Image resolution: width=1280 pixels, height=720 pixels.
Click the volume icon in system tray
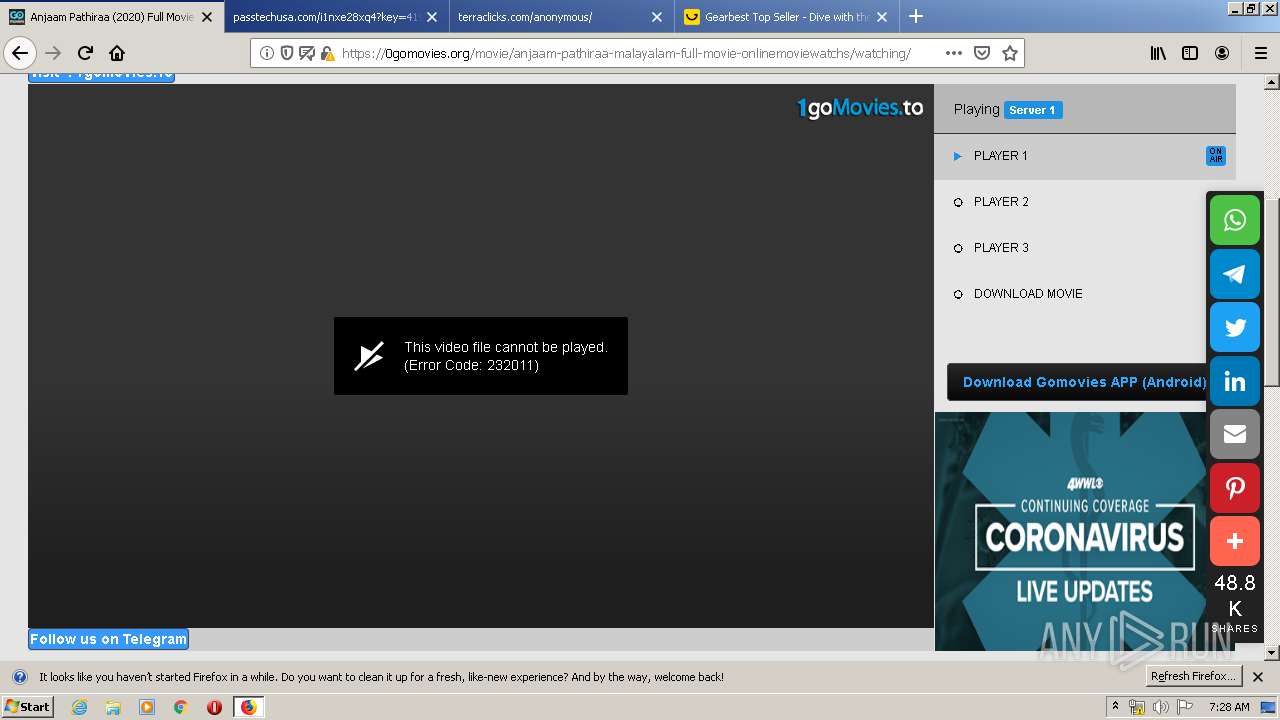(1161, 707)
